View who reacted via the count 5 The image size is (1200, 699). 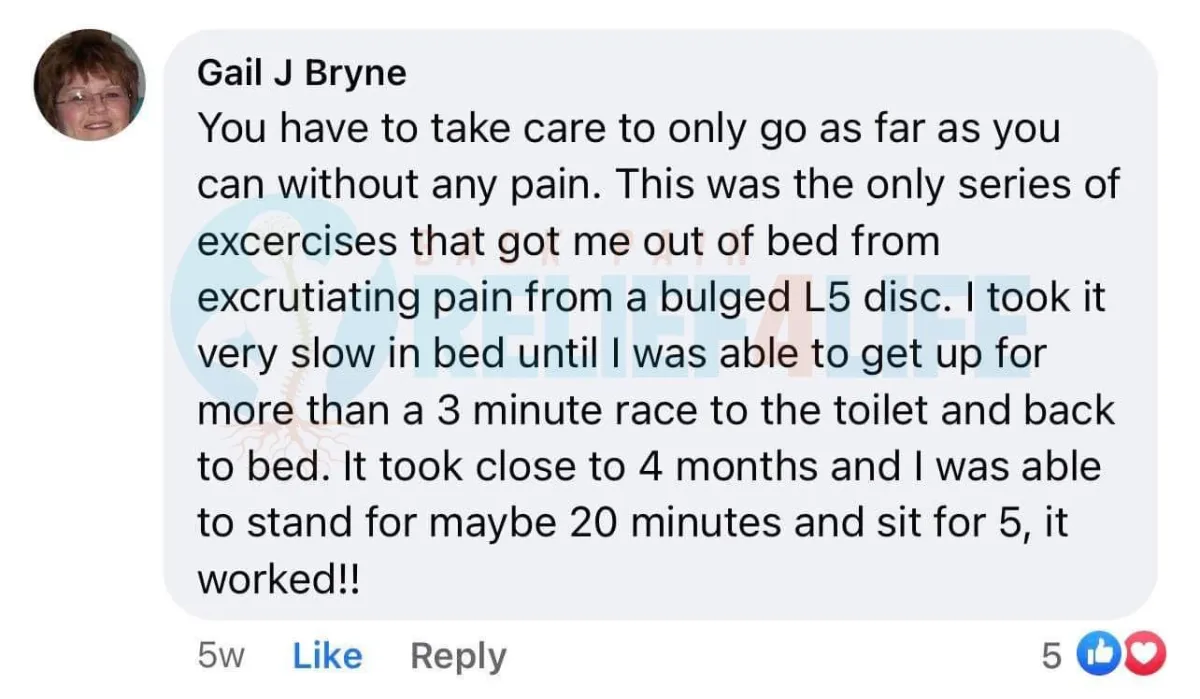[1050, 655]
